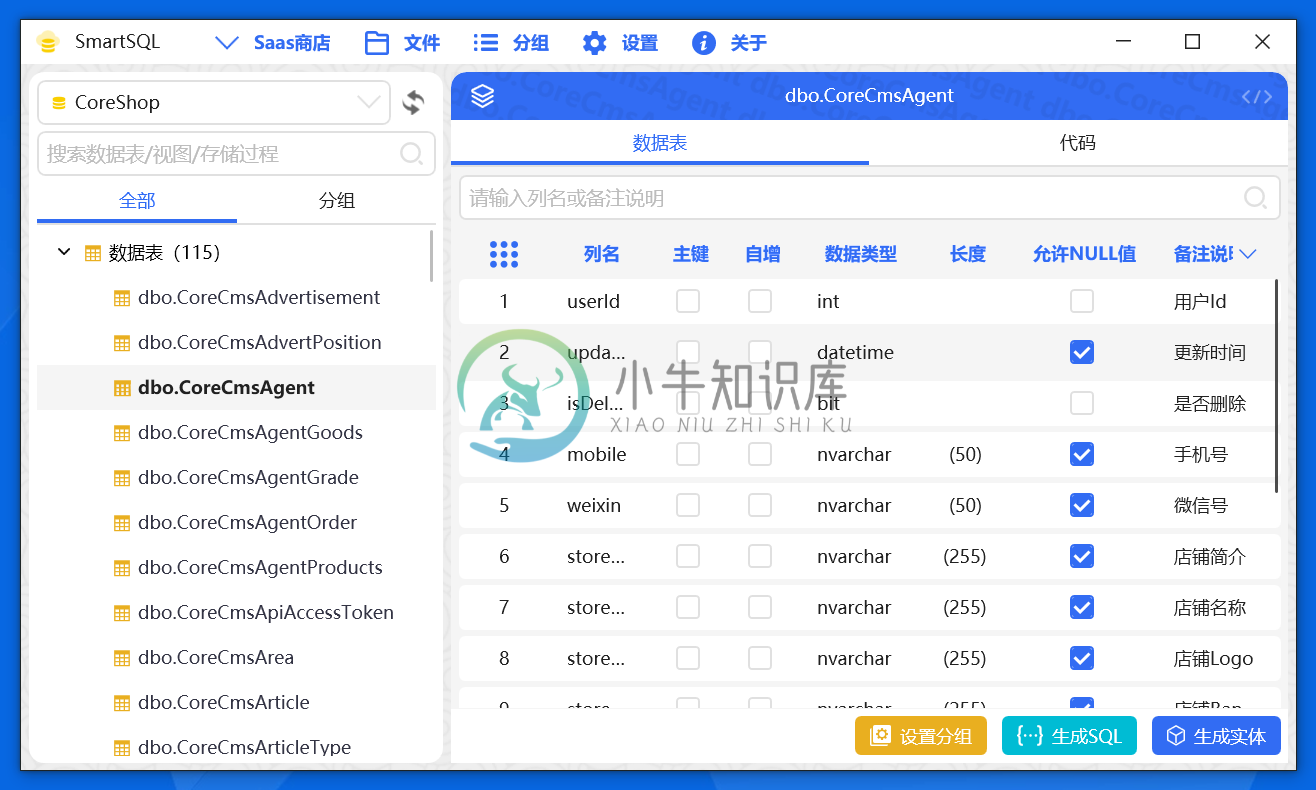This screenshot has width=1316, height=790.
Task: Open the 关于 menu
Action: point(729,43)
